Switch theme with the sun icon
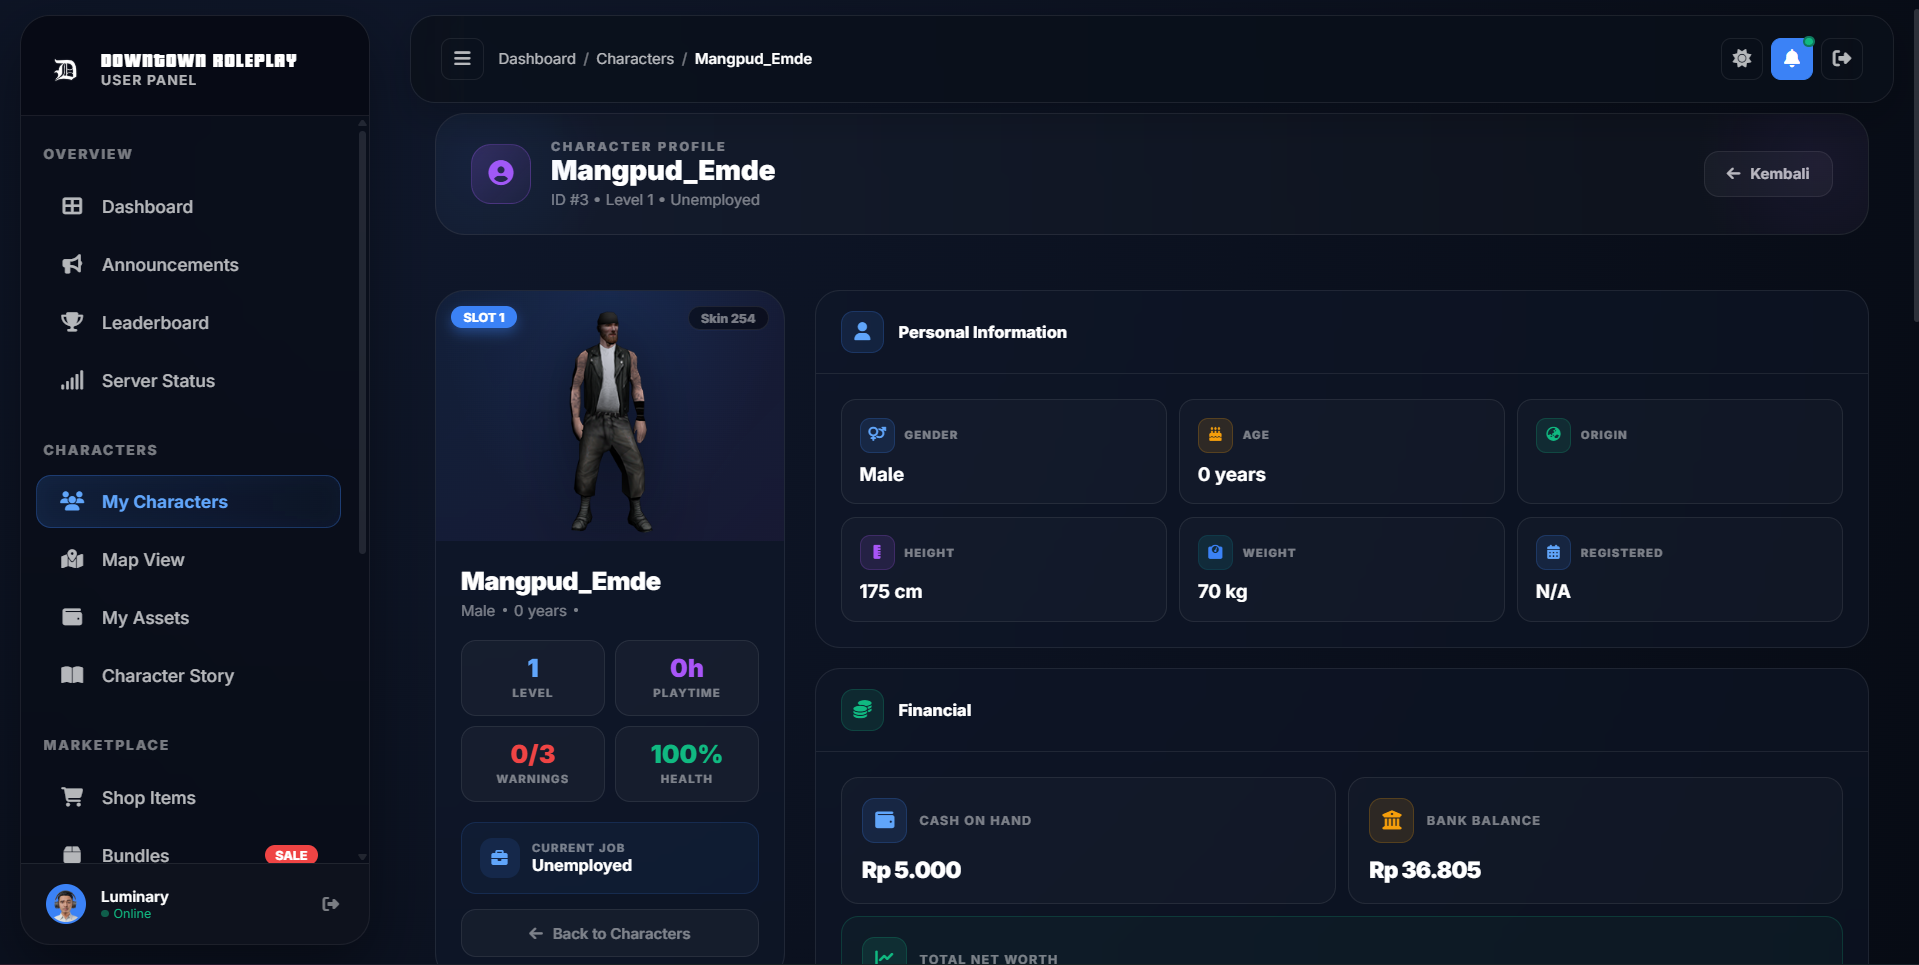Viewport: 1919px width, 965px height. pos(1741,59)
